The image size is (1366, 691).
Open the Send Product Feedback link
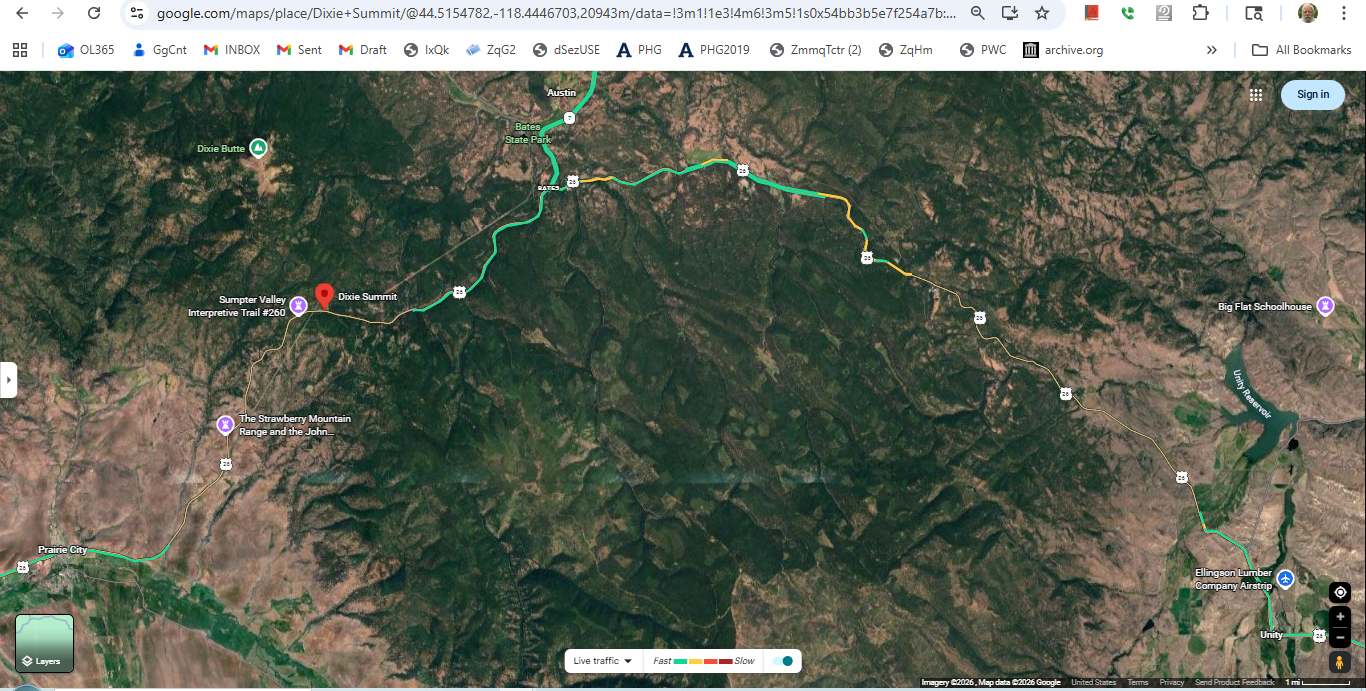pos(1234,683)
